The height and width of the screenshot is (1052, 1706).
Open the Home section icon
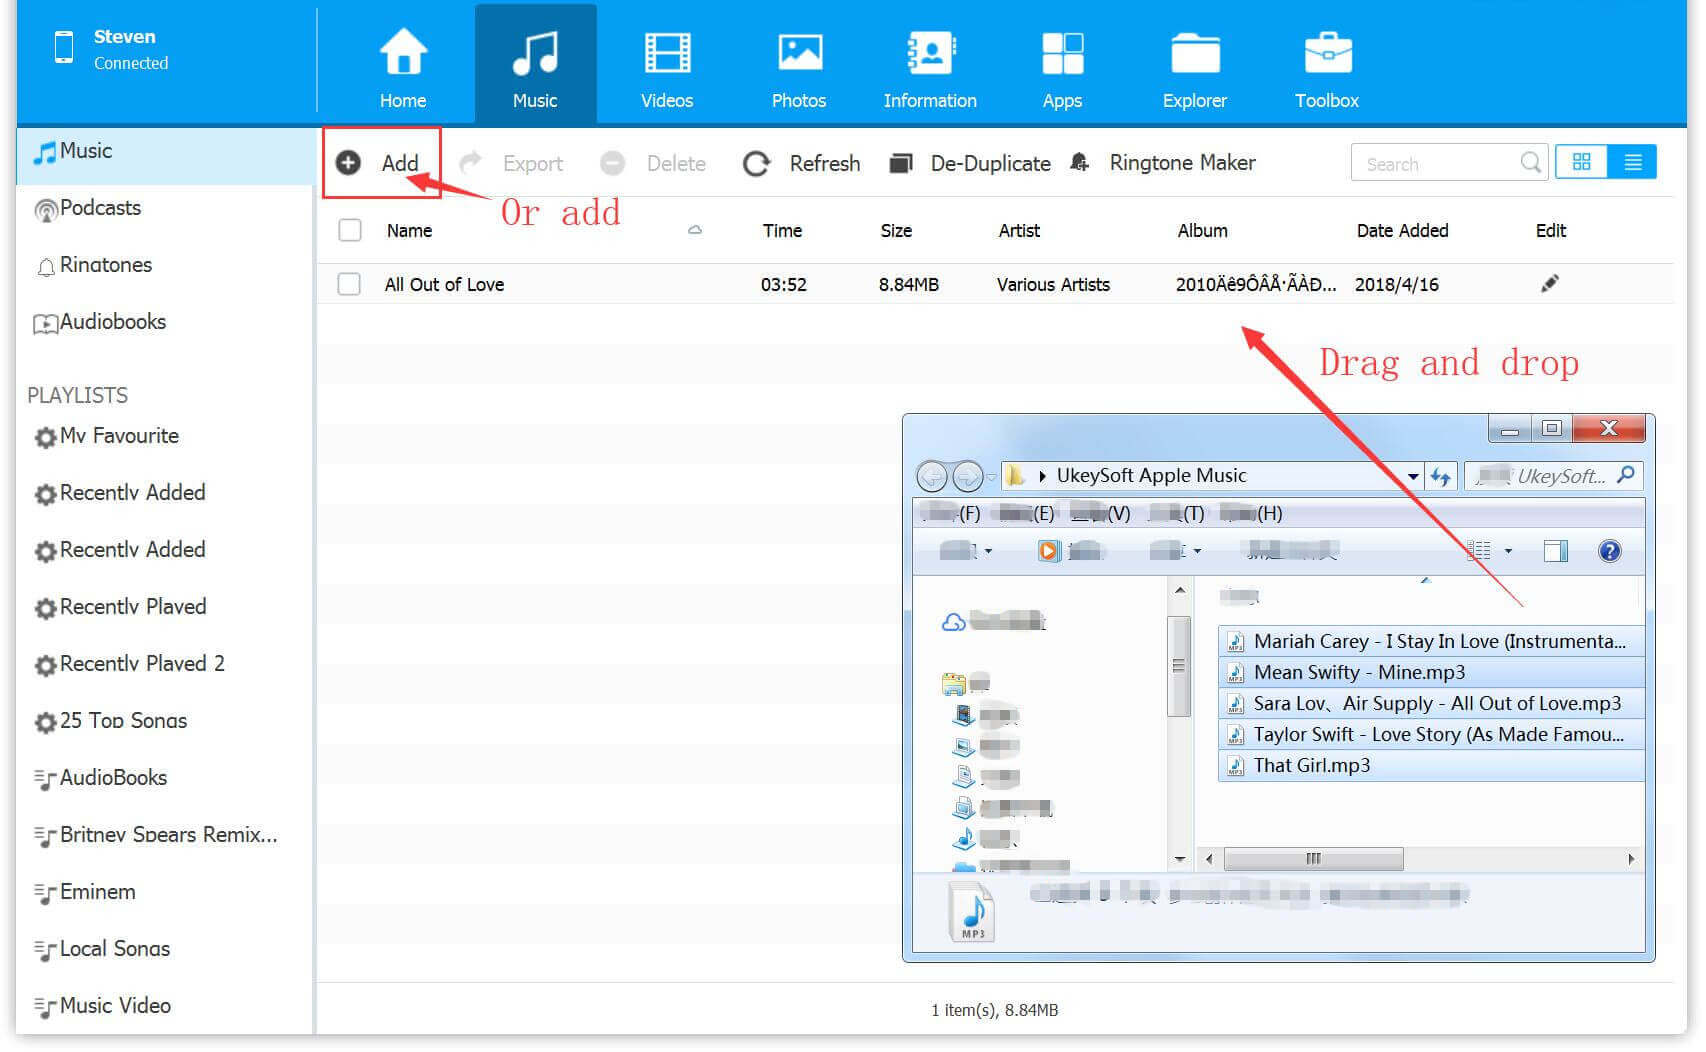(403, 53)
